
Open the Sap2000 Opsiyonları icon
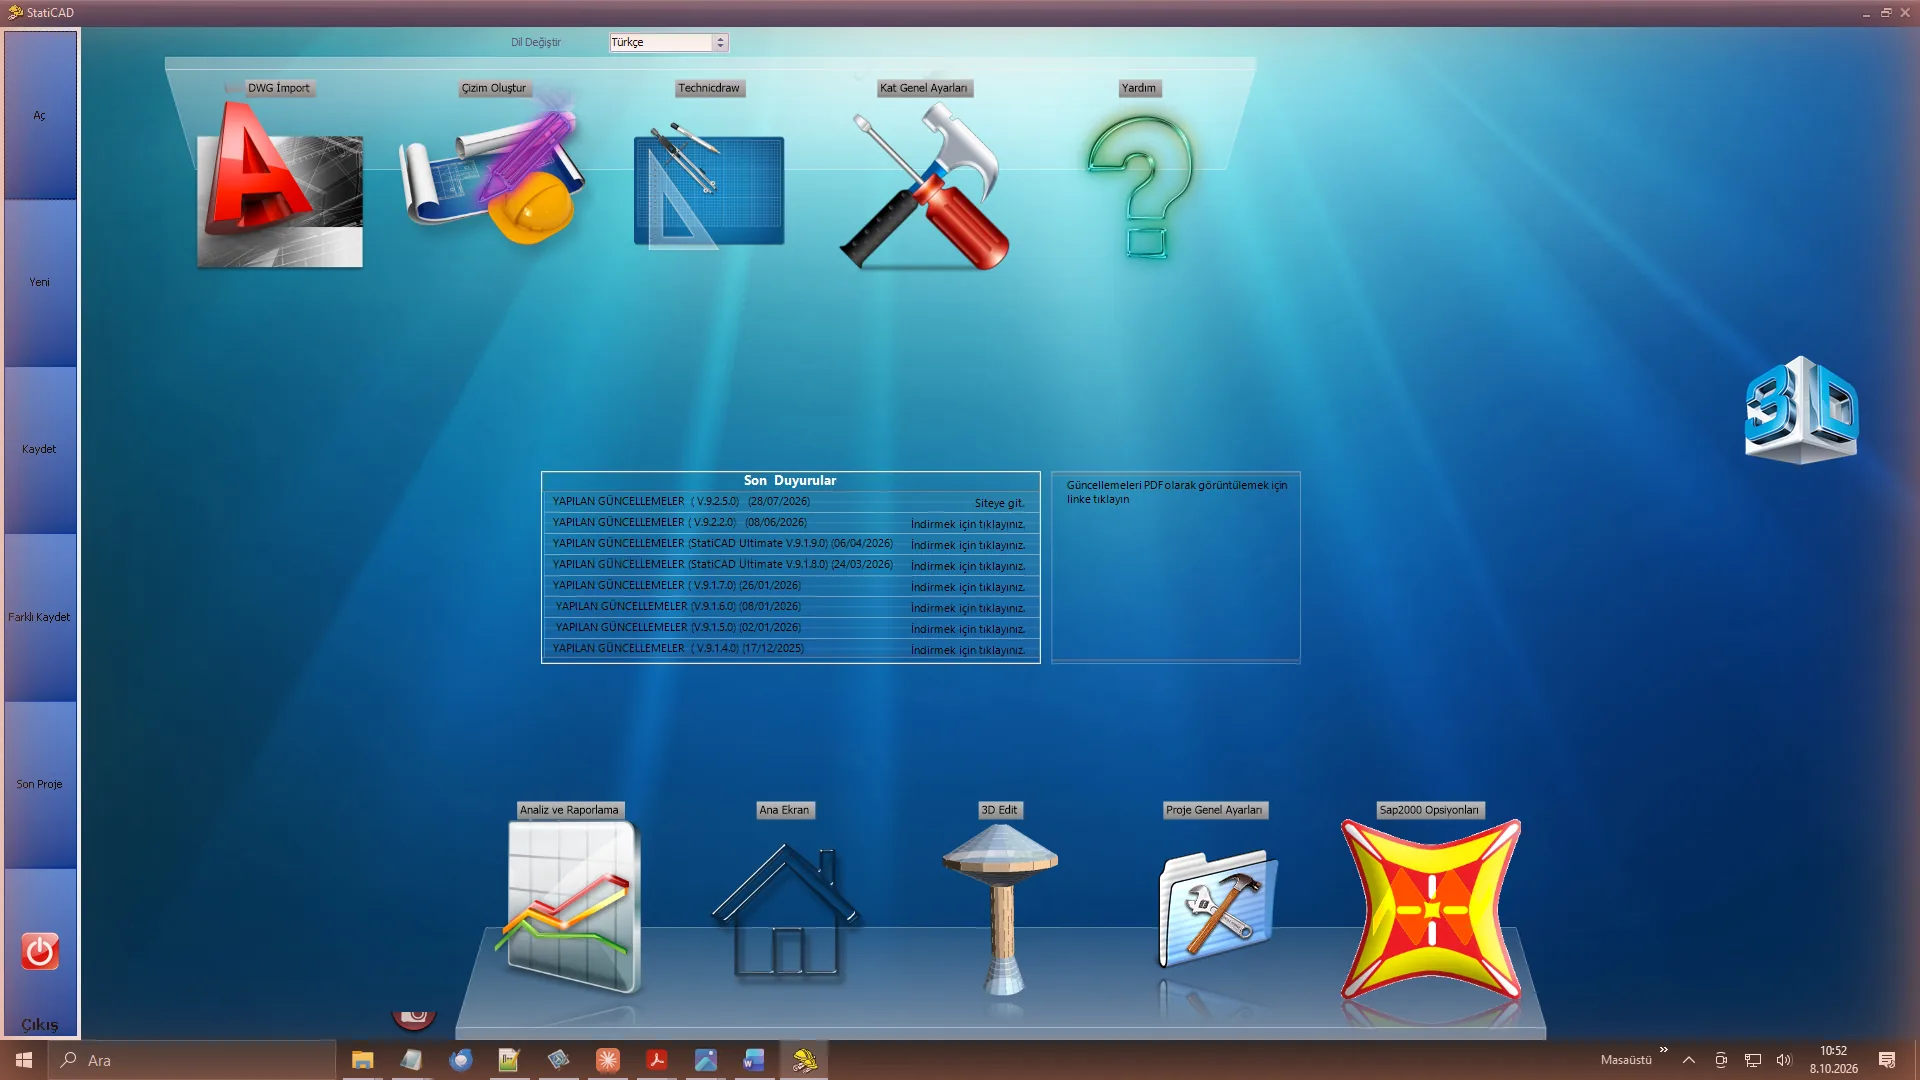coord(1431,910)
